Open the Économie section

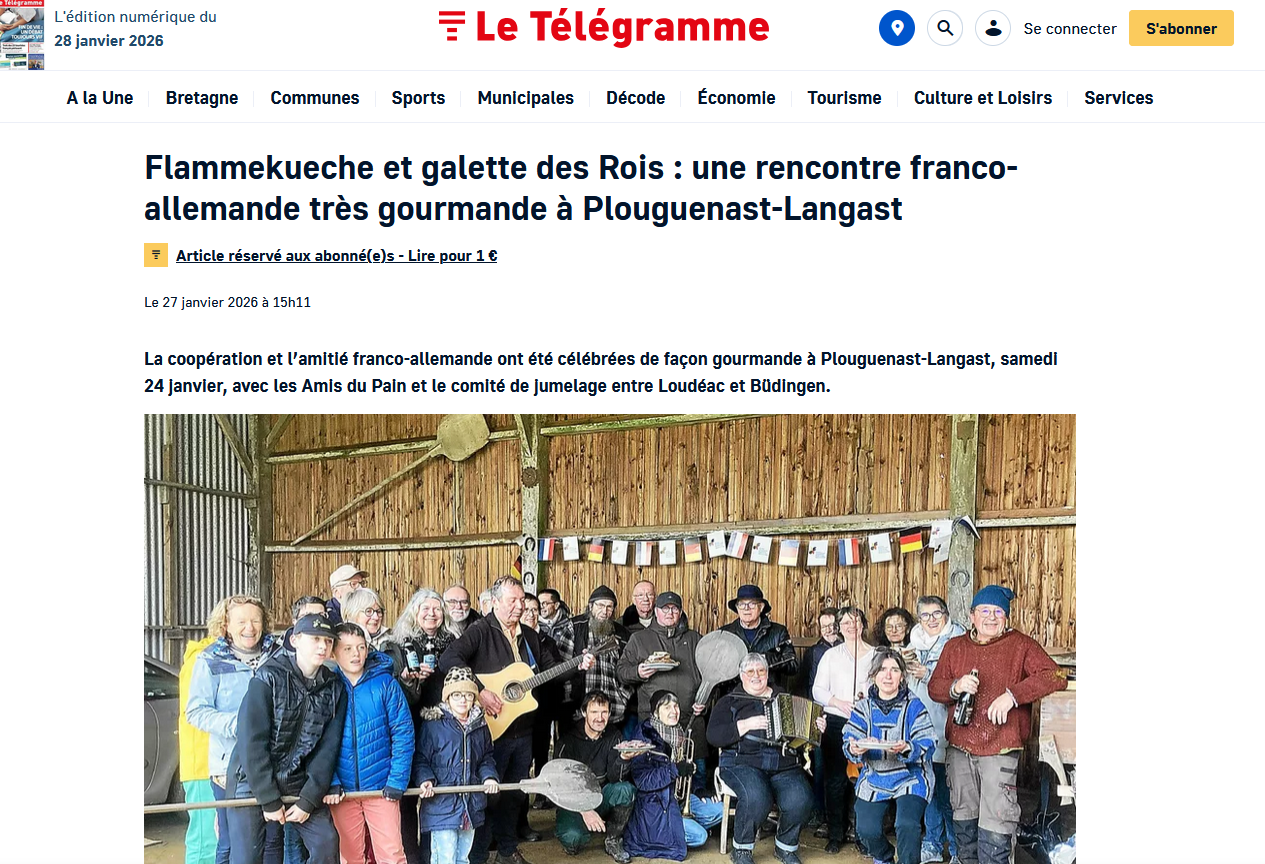coord(737,98)
